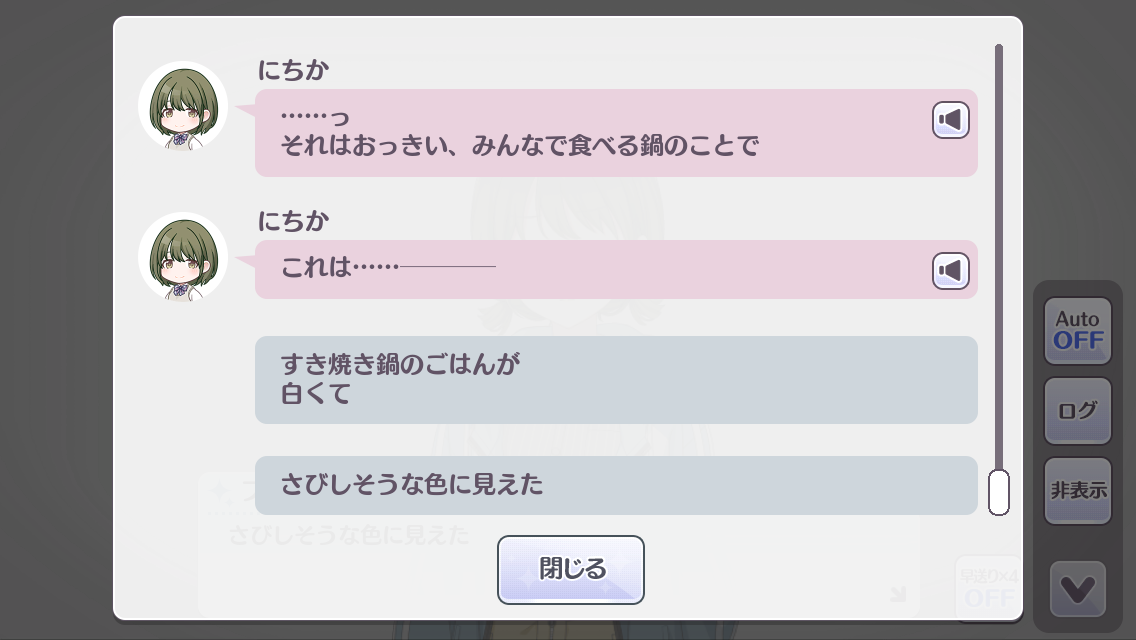Click the first にちか speaker name
The width and height of the screenshot is (1136, 640).
[293, 70]
